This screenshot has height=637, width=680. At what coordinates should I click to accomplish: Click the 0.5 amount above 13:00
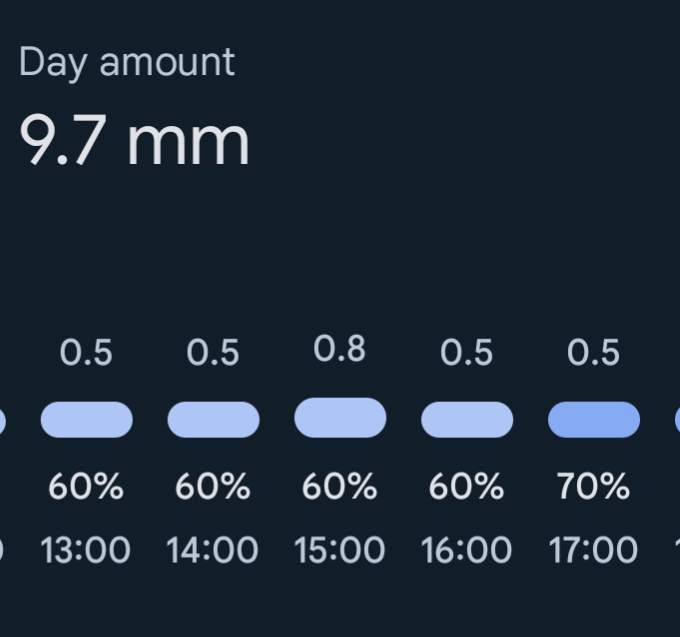(86, 353)
